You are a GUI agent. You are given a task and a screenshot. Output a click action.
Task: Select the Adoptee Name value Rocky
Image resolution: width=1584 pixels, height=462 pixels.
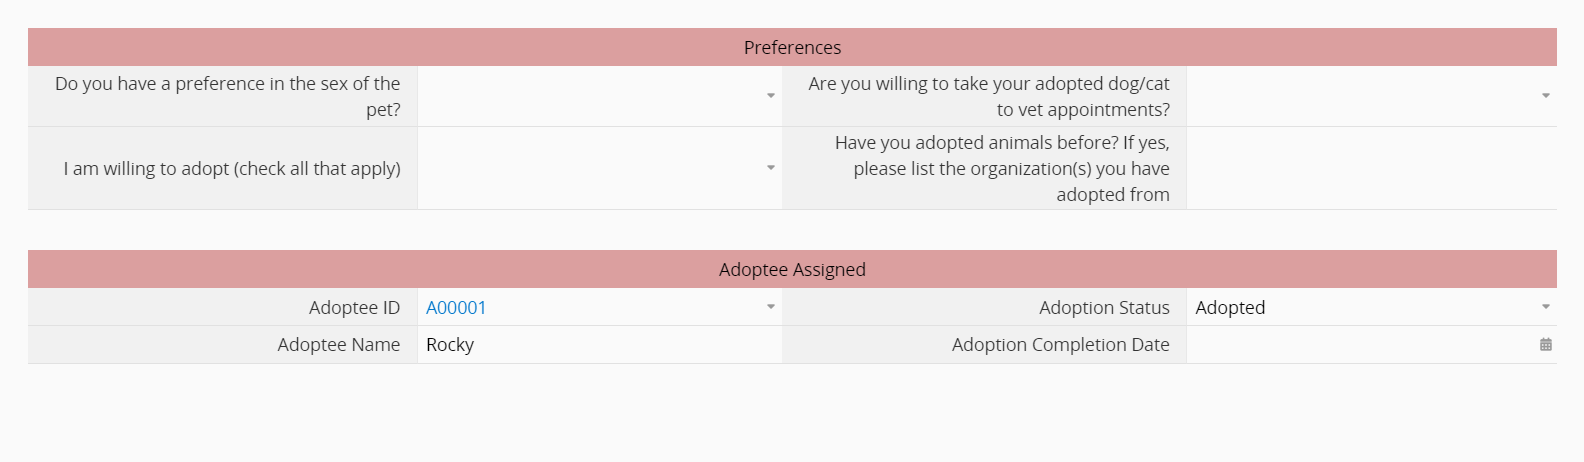tap(450, 345)
